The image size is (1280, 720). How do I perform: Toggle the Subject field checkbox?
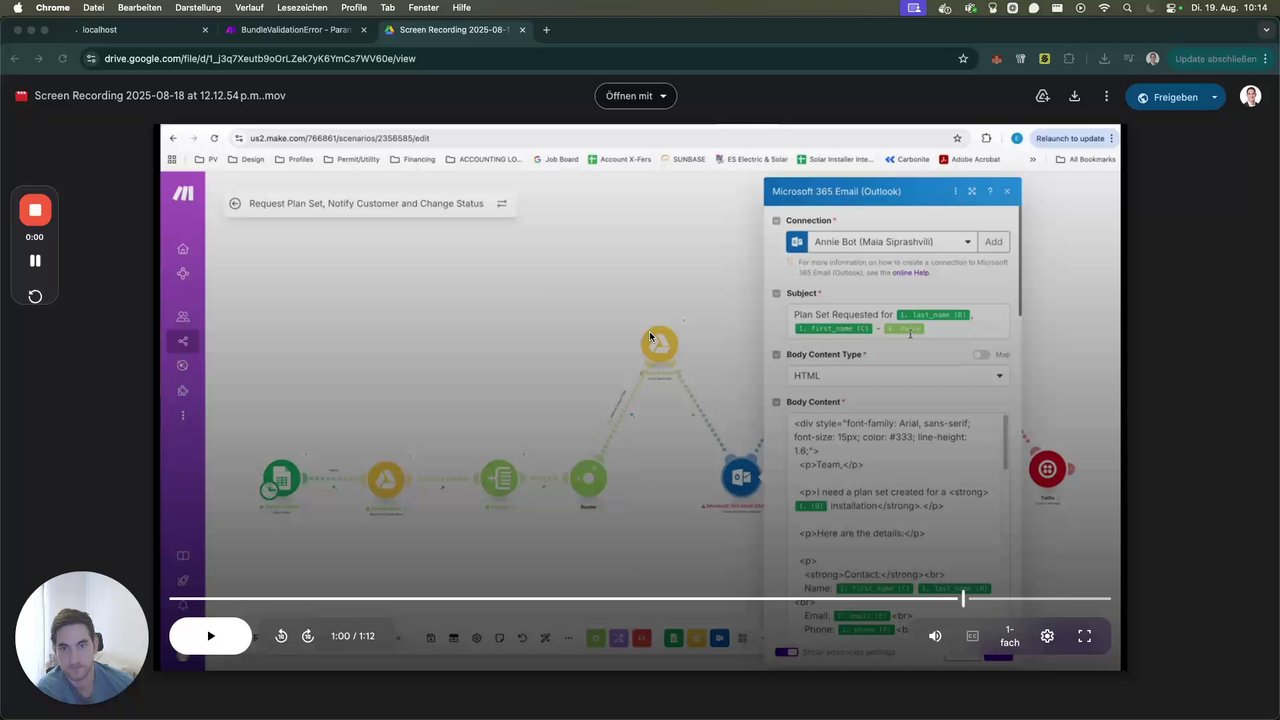[x=776, y=294]
